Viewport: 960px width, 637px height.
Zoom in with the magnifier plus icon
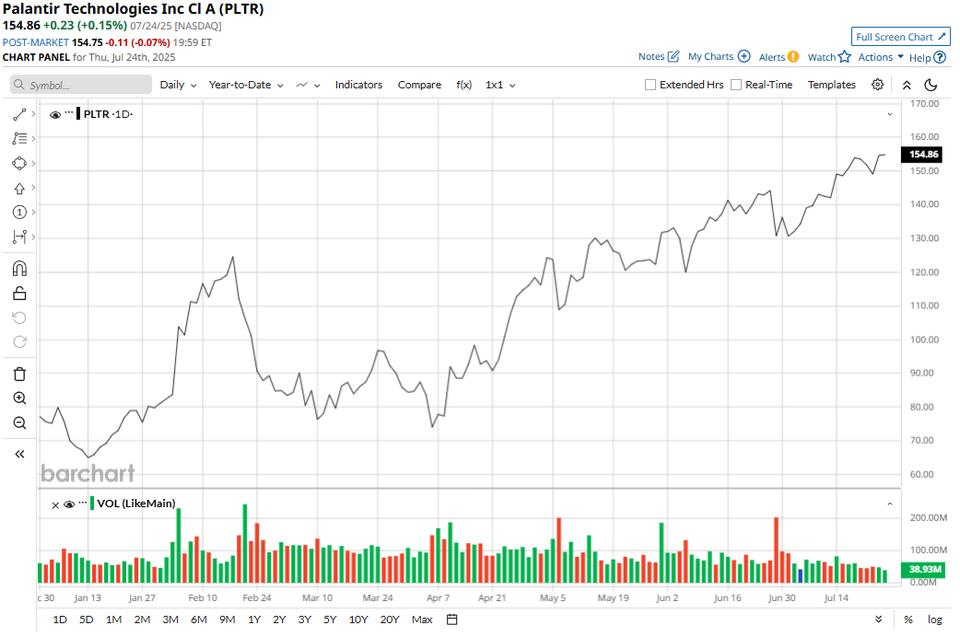coord(20,398)
